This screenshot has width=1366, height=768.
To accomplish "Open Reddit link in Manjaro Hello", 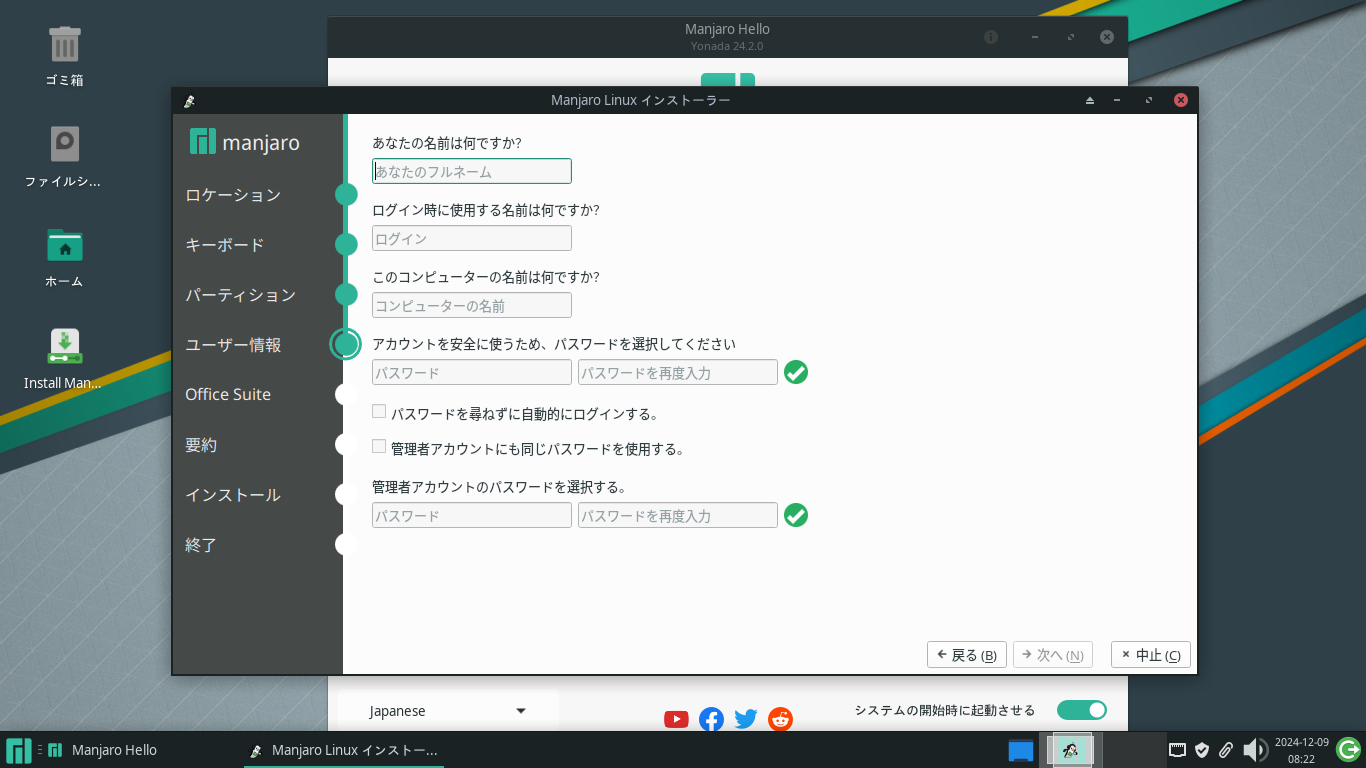I will pos(780,719).
